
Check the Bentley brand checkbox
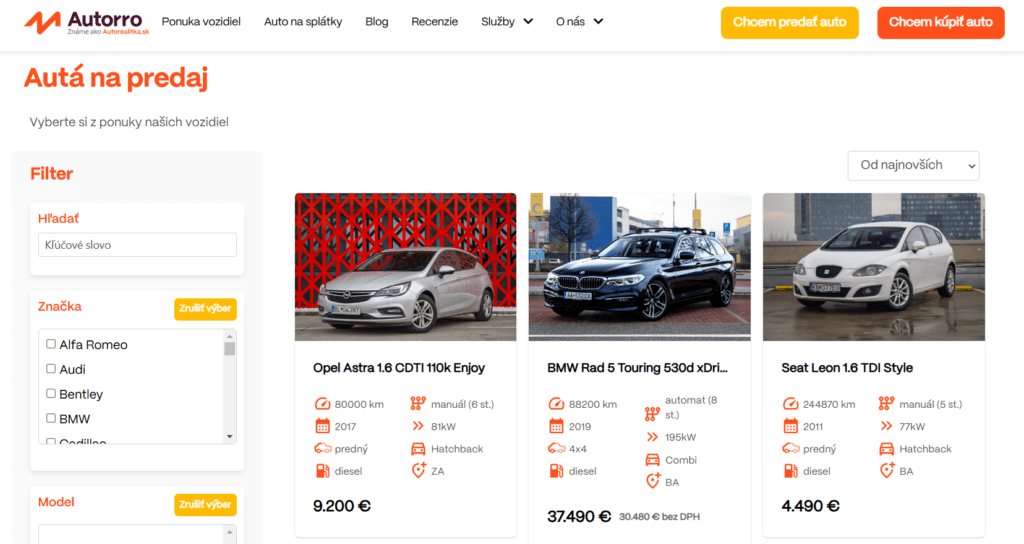[x=51, y=394]
